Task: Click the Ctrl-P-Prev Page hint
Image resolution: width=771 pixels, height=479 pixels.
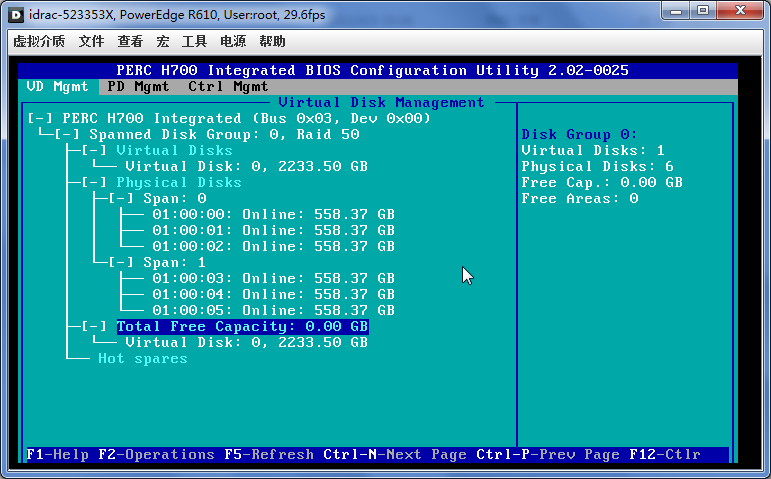Action: [548, 454]
